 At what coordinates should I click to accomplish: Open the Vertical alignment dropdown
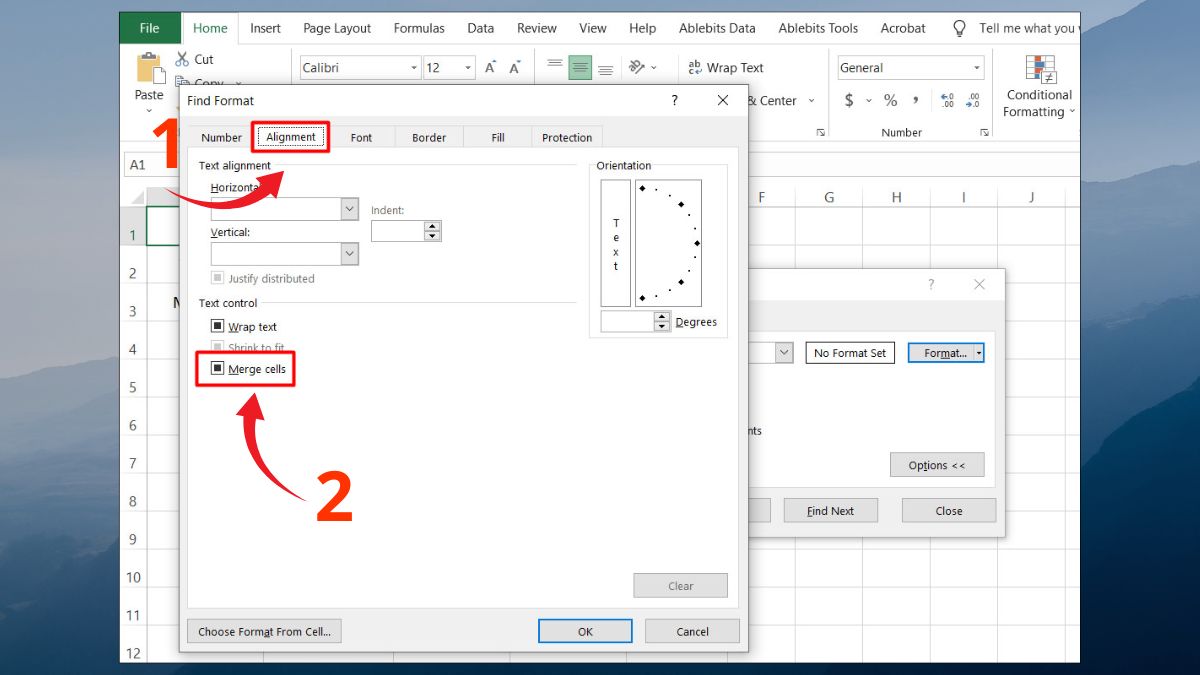[x=349, y=254]
